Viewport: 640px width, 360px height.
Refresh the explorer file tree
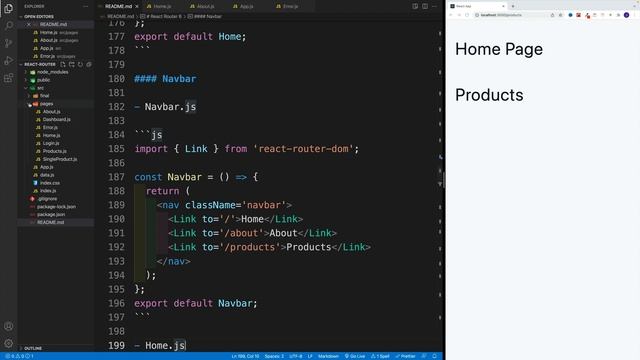[x=80, y=64]
